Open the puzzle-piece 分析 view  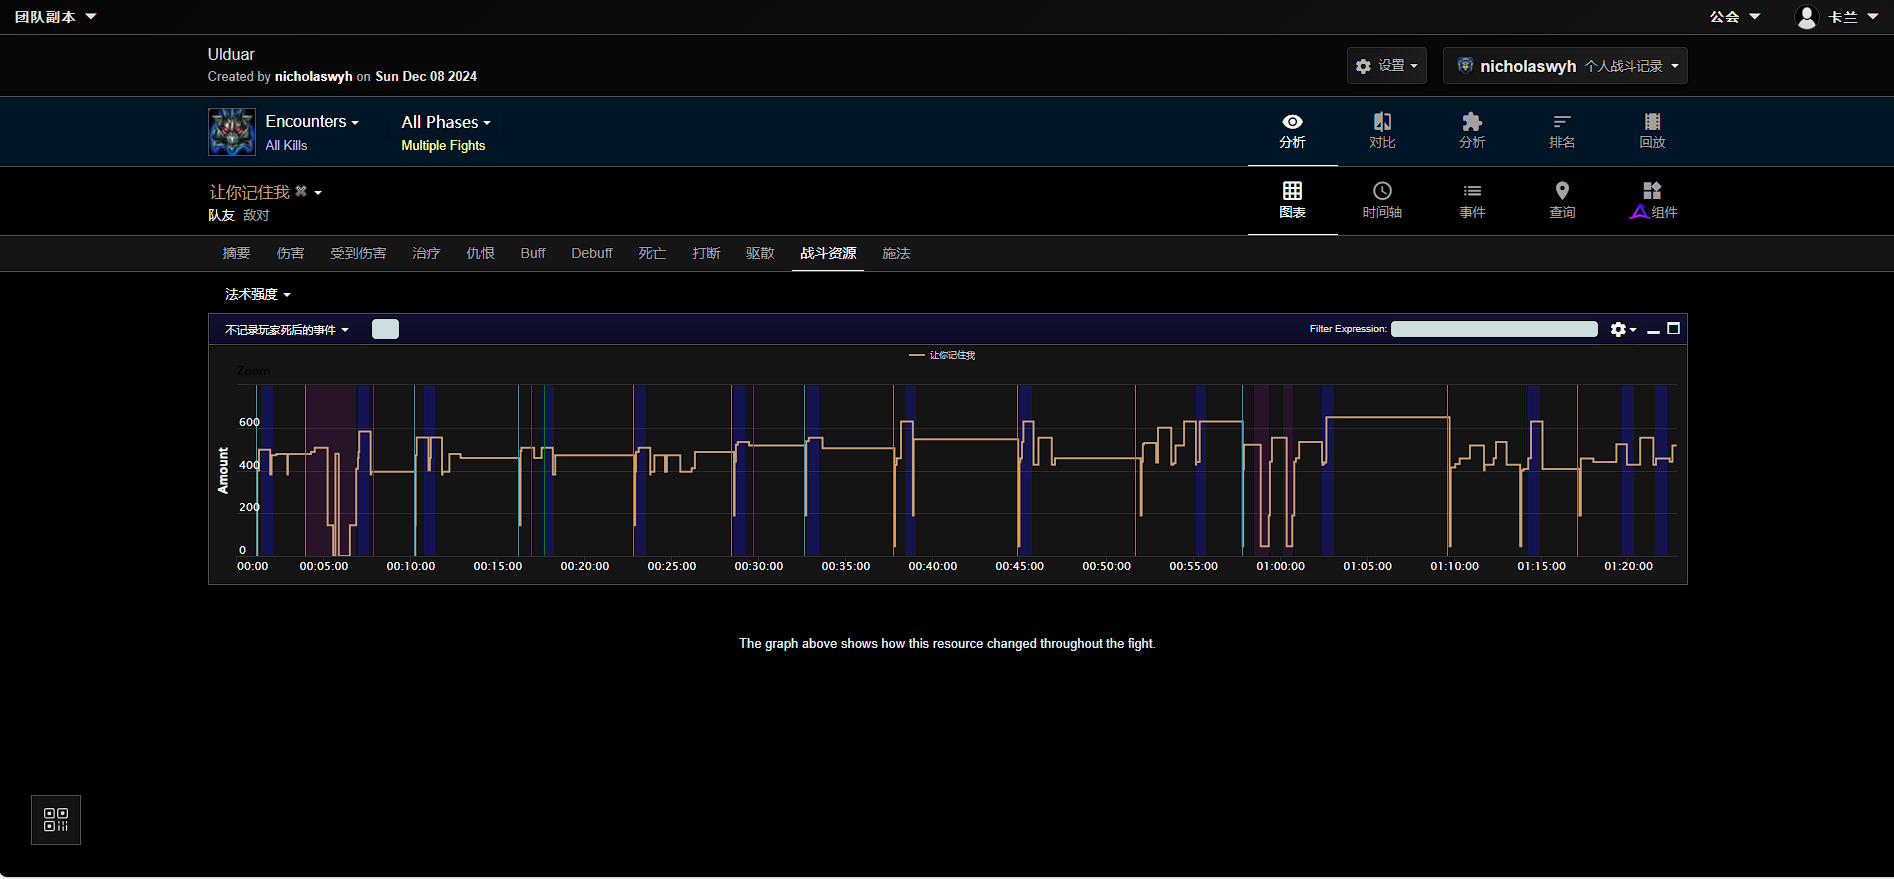1473,131
